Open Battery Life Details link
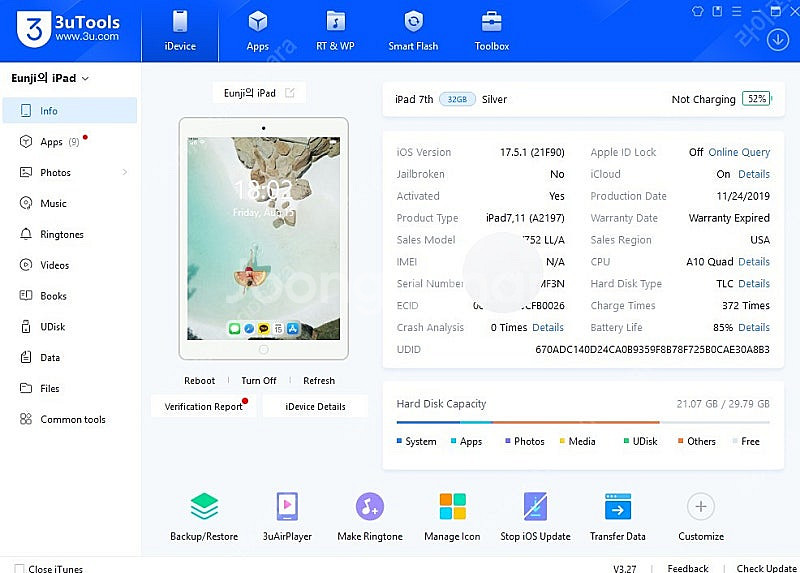Image resolution: width=800 pixels, height=573 pixels. (x=754, y=328)
